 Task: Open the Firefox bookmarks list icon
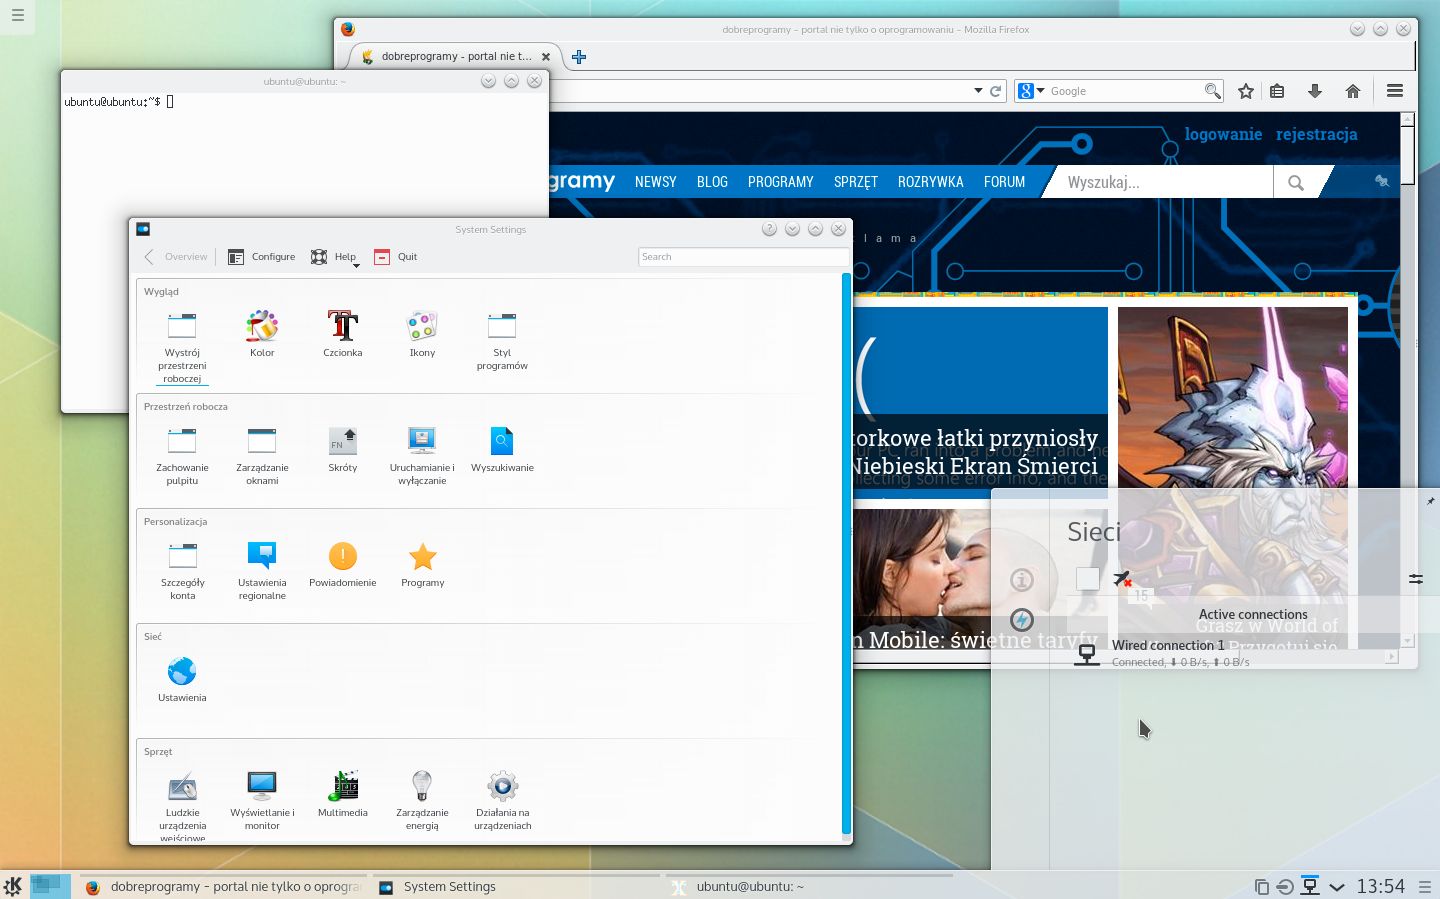[1277, 91]
